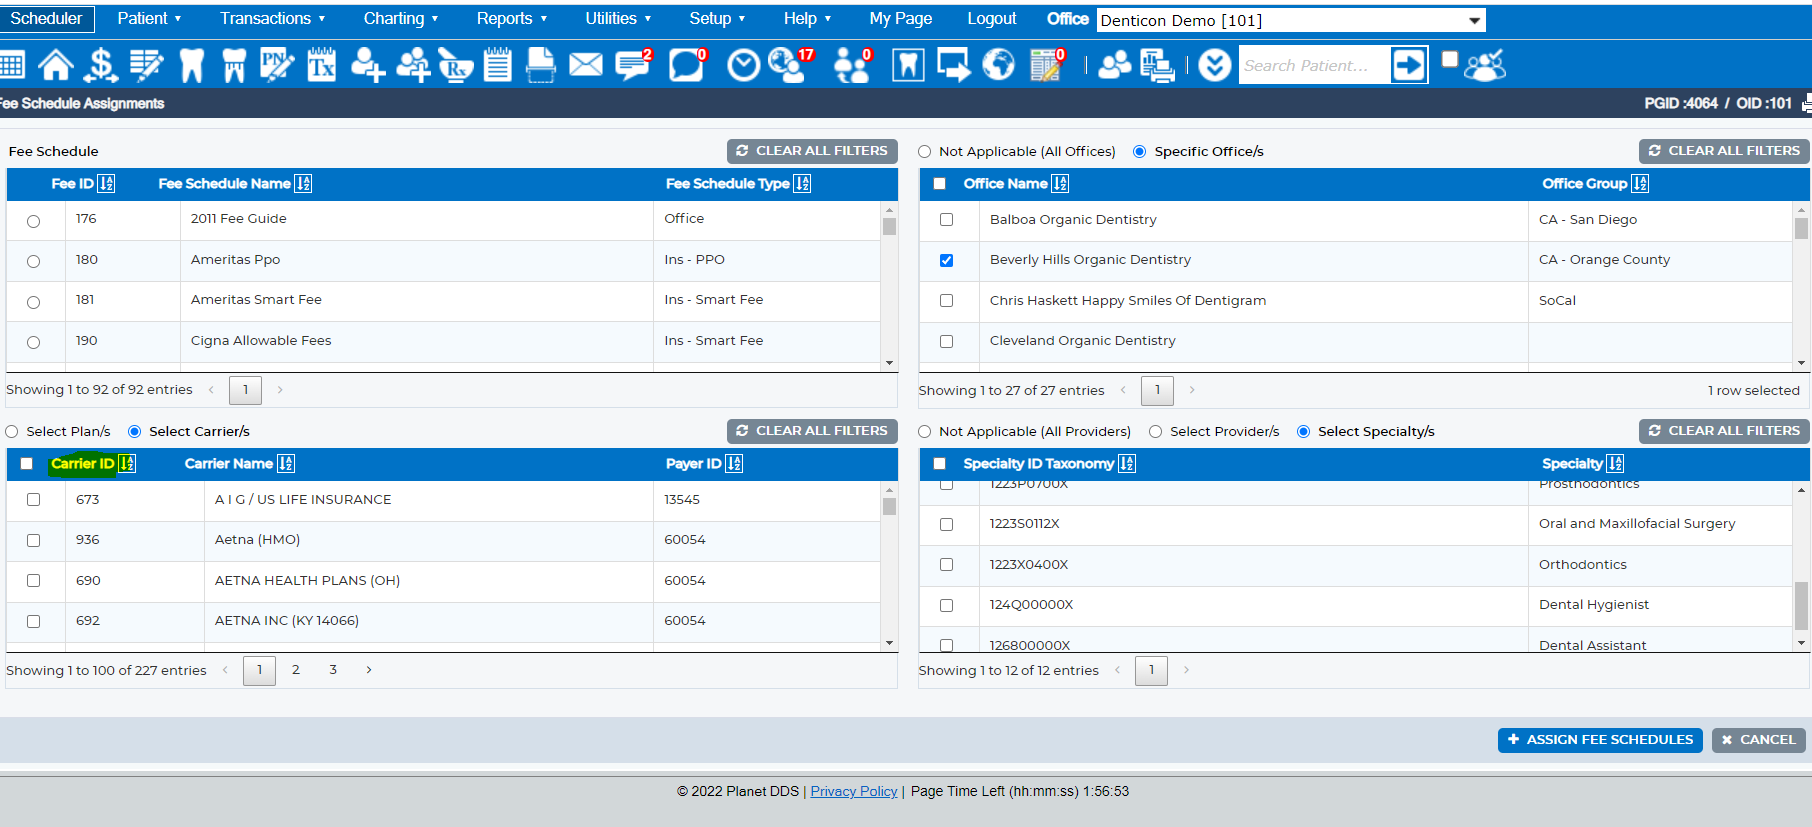Click the Assign Fee Schedules button
This screenshot has width=1812, height=827.
click(x=1600, y=740)
